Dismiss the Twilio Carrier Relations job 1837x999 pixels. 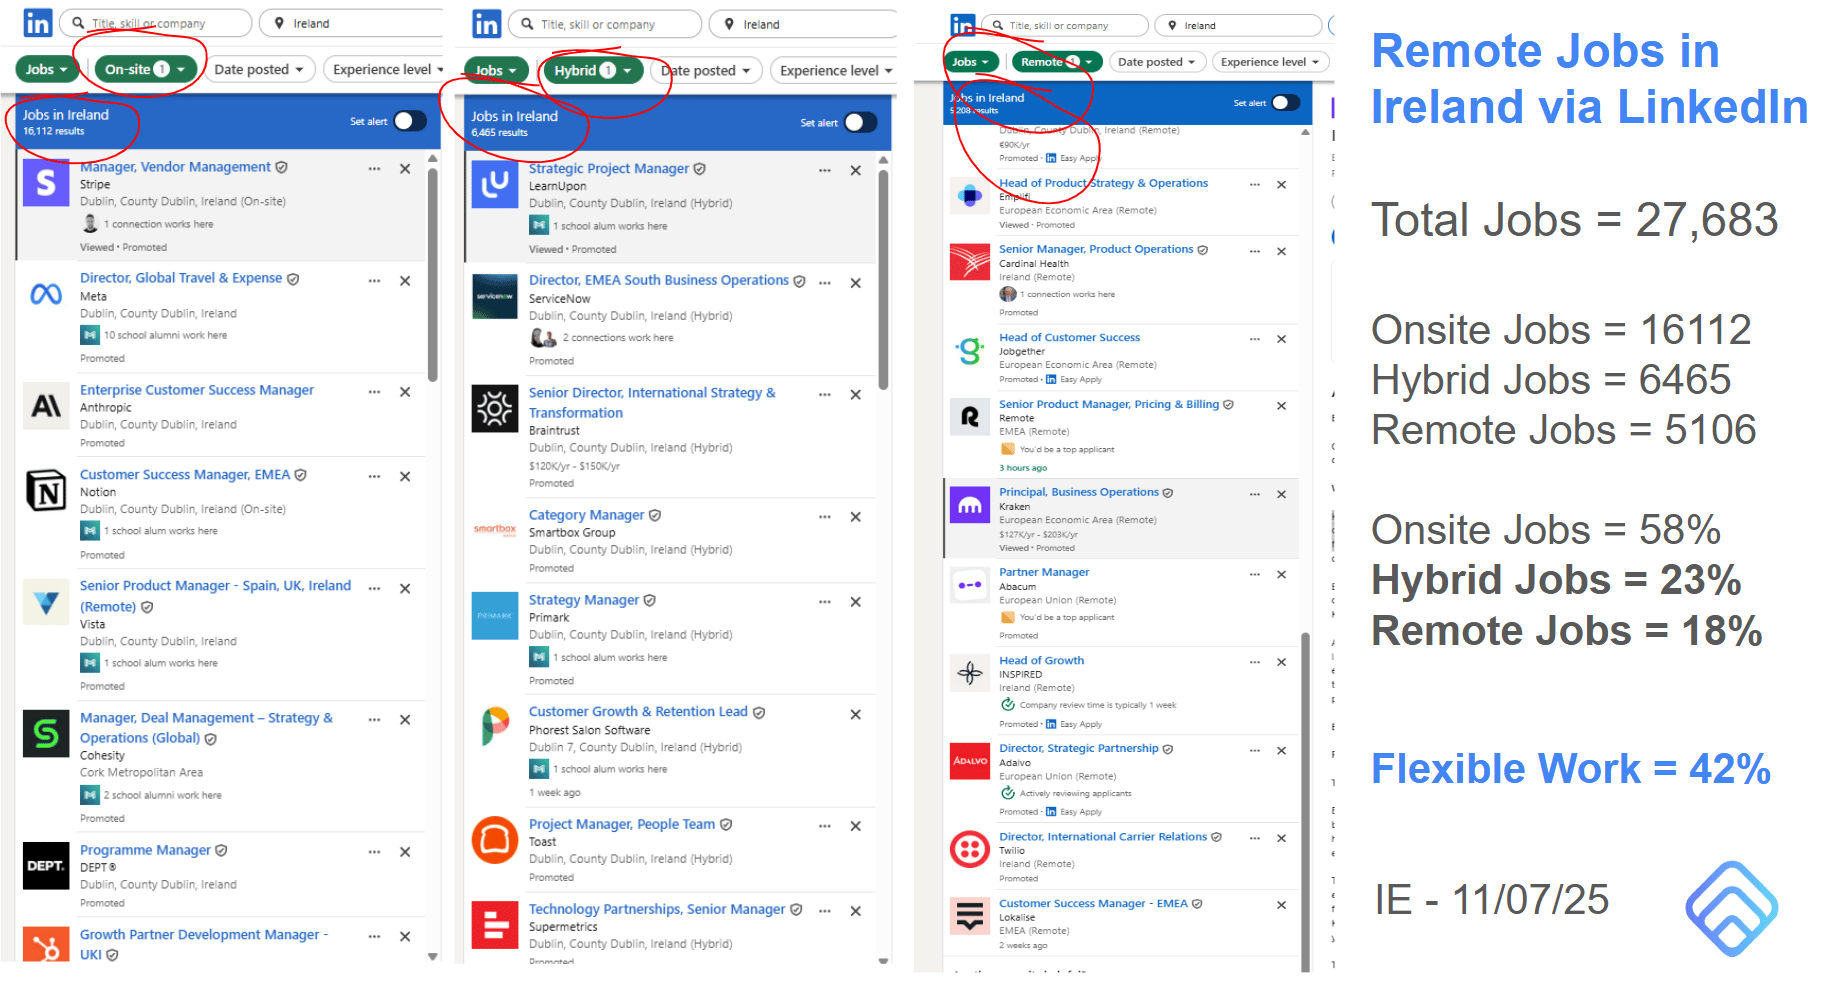click(x=1281, y=838)
